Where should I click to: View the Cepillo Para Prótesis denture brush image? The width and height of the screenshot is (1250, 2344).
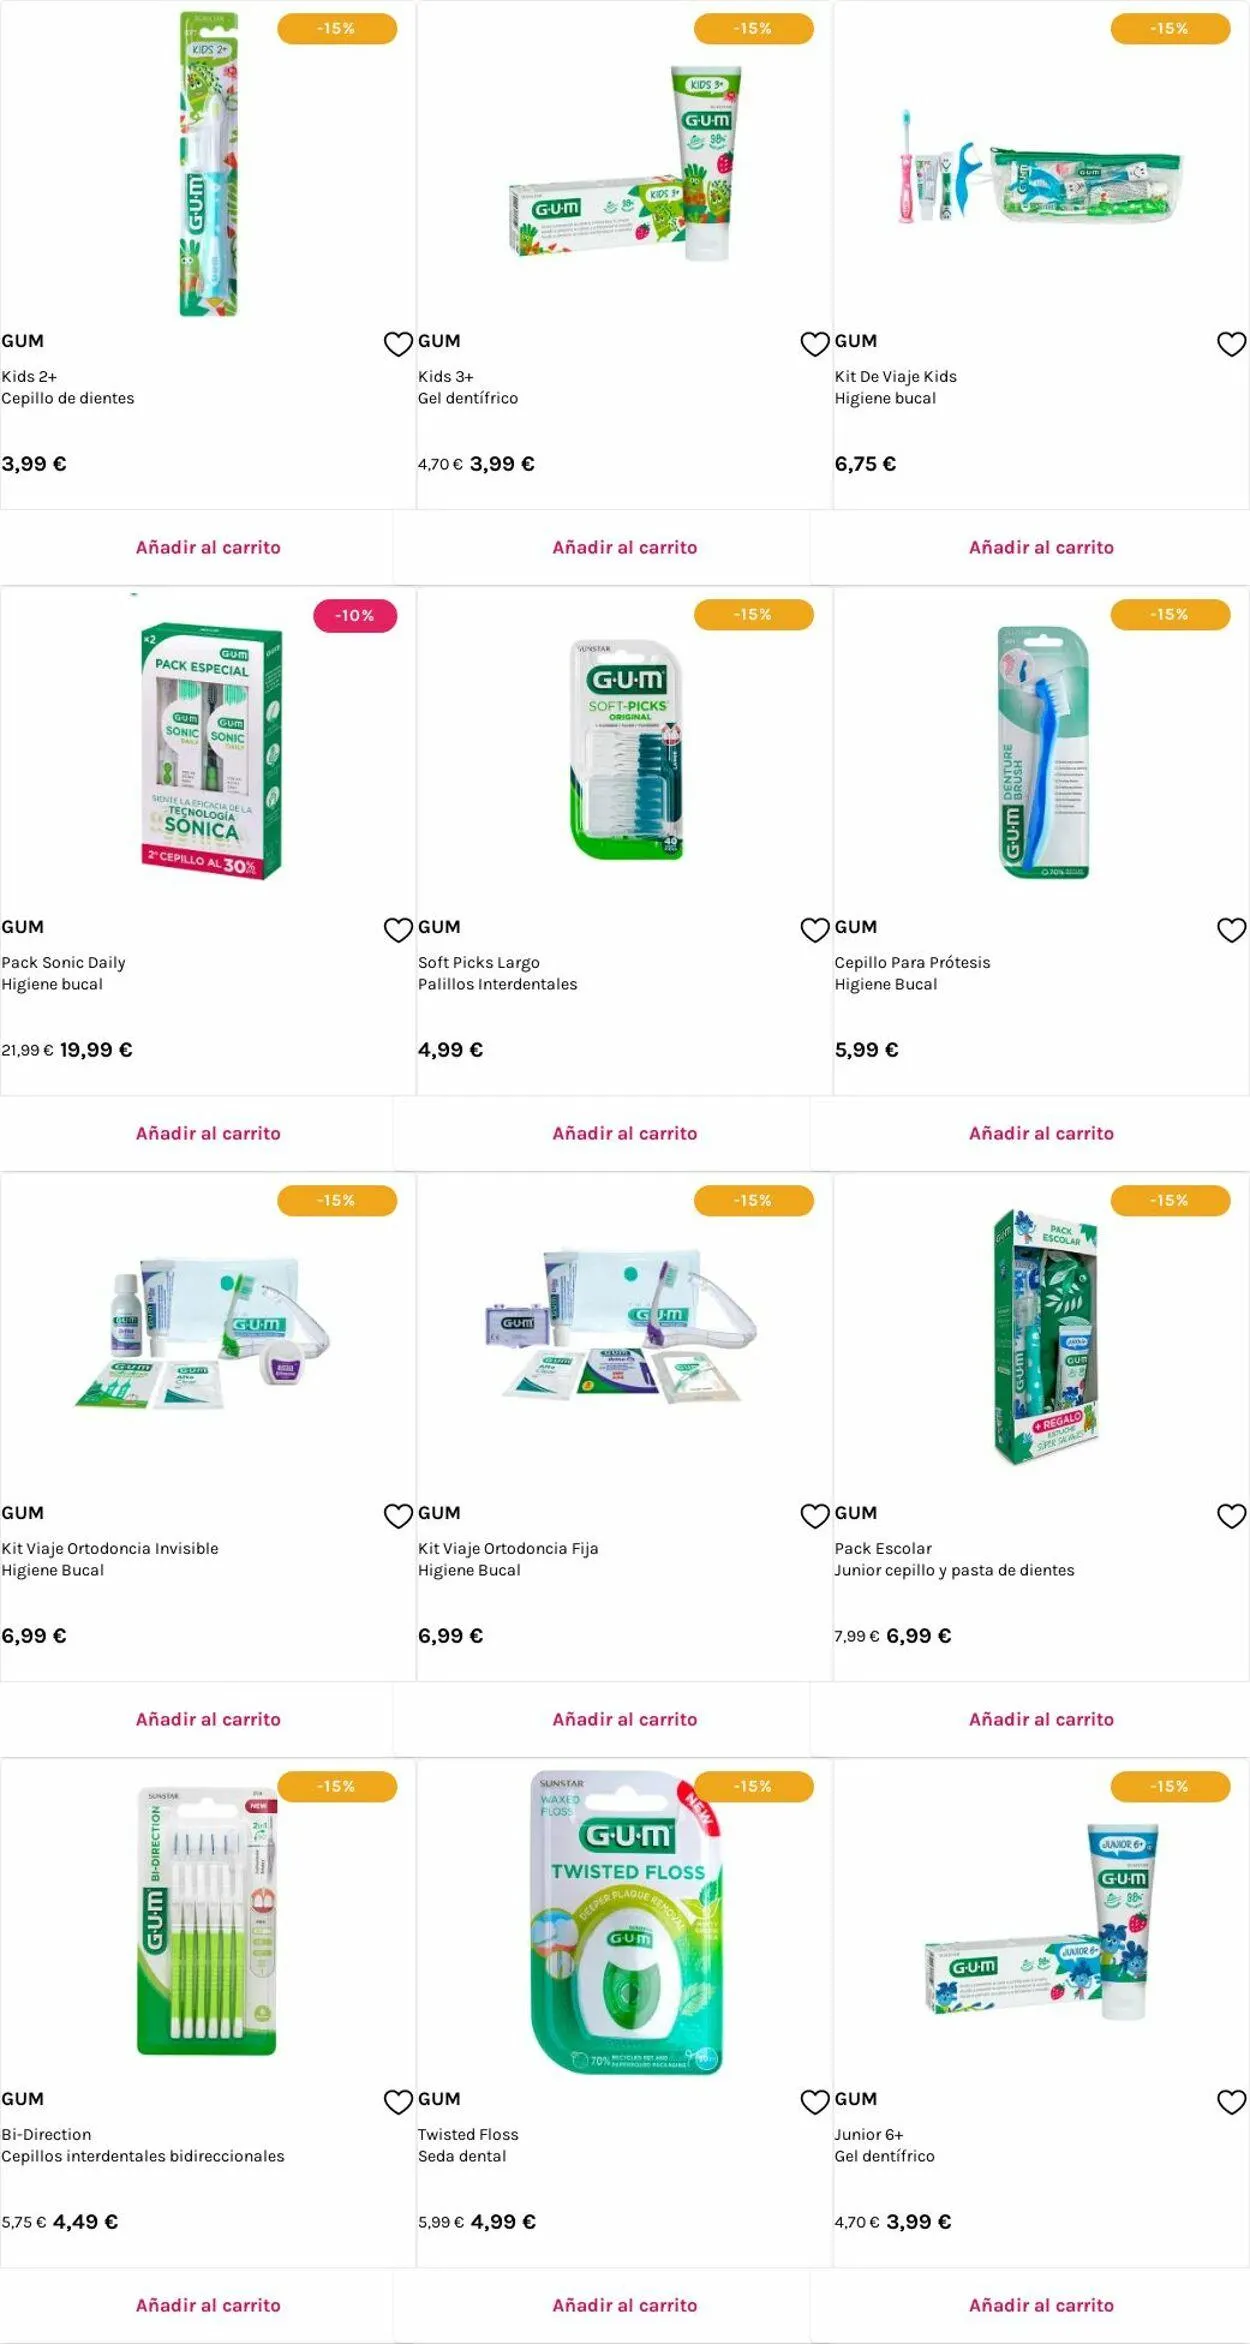tap(1043, 753)
